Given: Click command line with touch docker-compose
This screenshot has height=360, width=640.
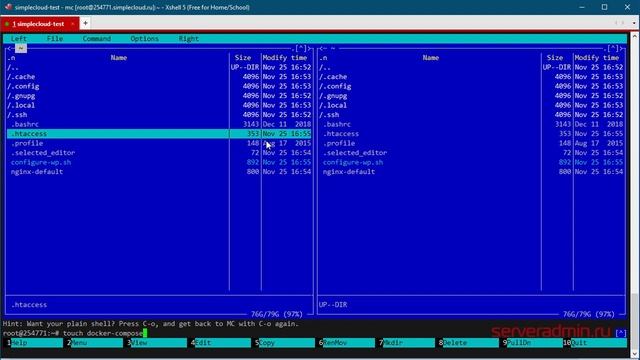Looking at the screenshot, I should (308, 333).
